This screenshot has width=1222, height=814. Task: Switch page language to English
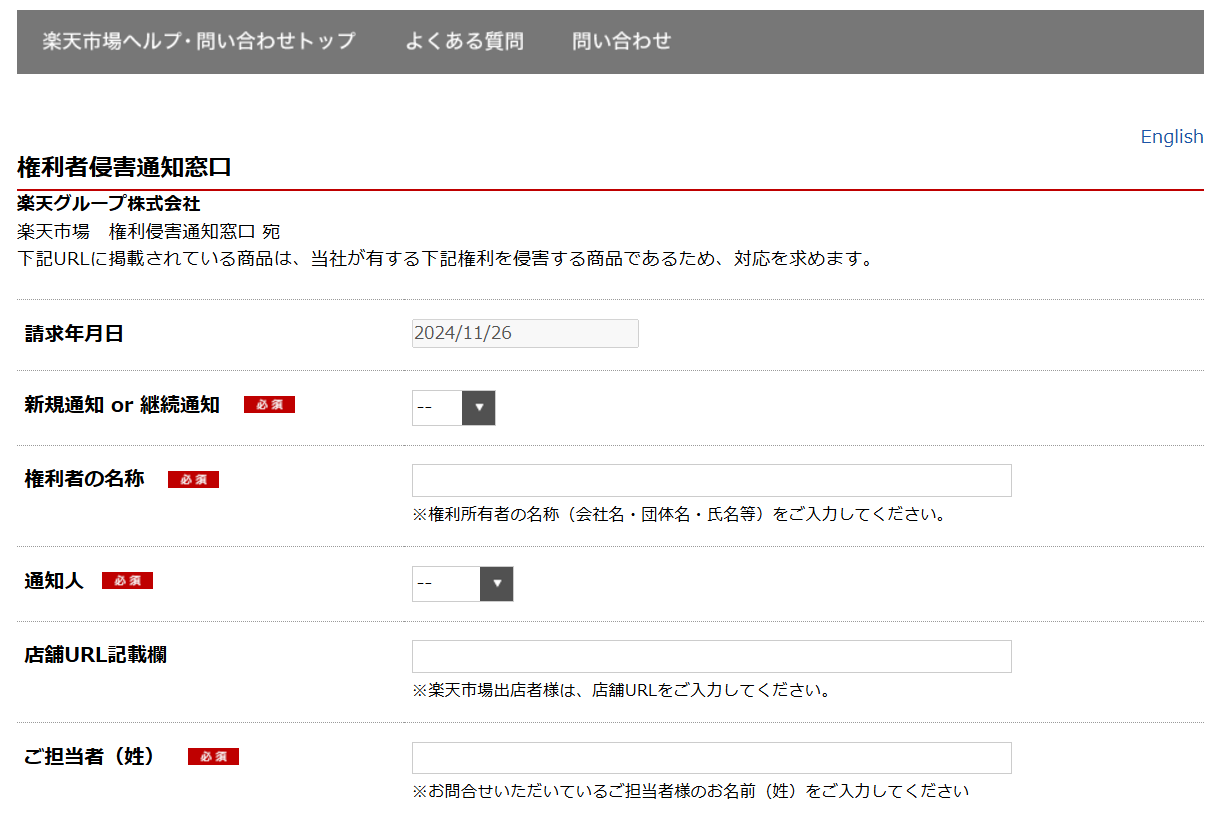tap(1172, 137)
